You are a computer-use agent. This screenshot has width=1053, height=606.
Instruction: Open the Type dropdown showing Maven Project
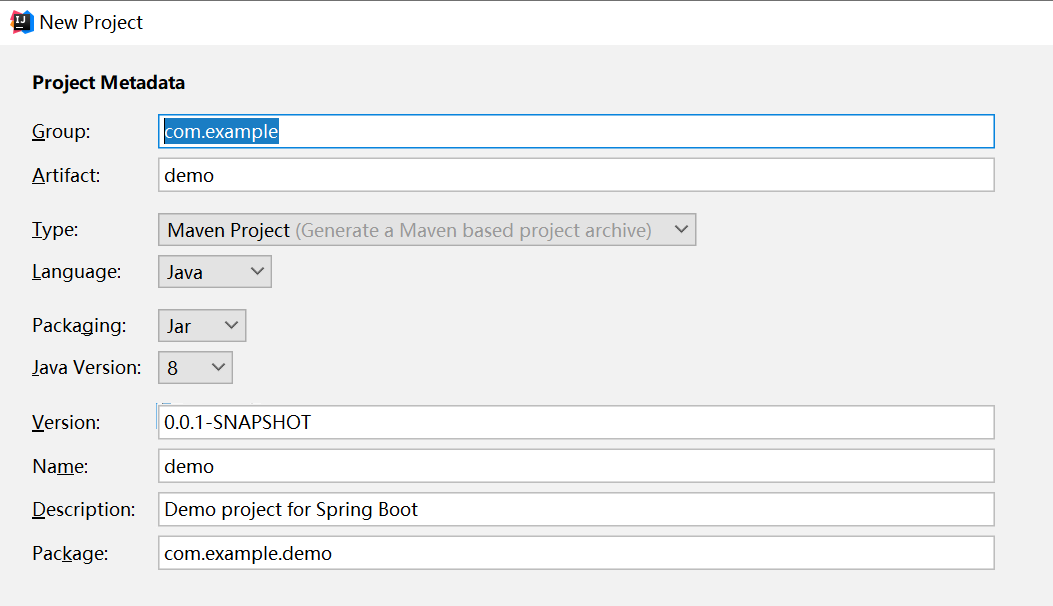427,230
